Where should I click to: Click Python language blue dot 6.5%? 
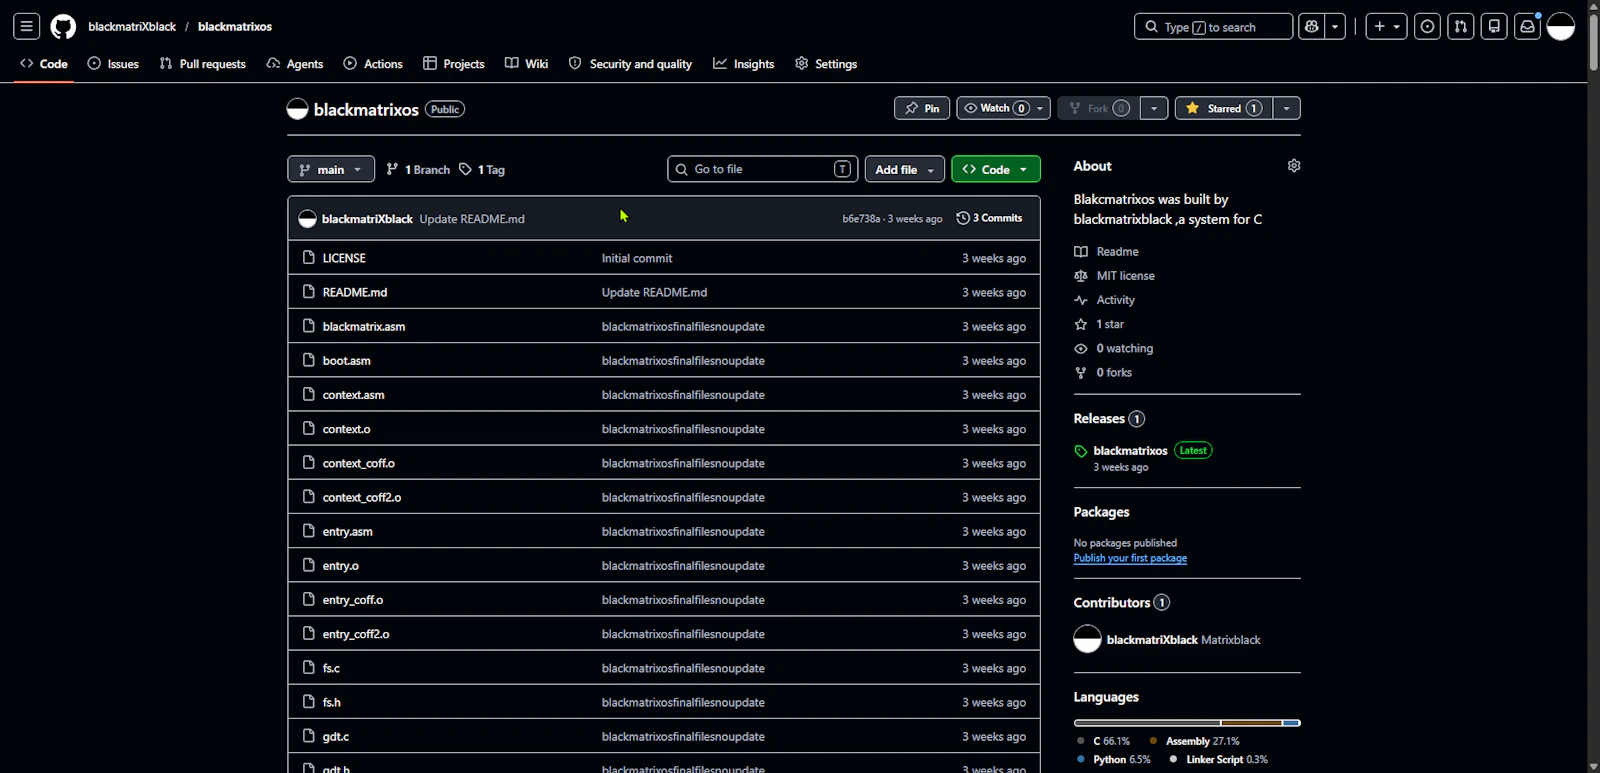pos(1081,759)
